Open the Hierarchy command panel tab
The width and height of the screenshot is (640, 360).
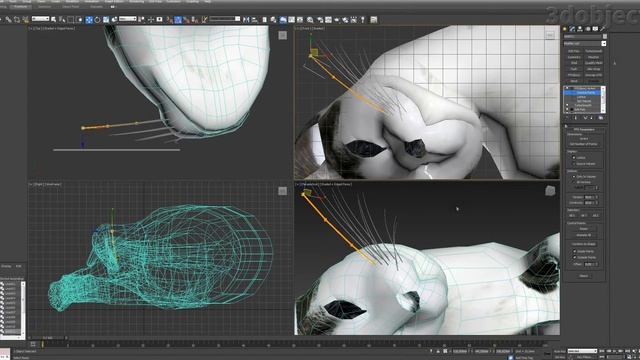point(580,29)
